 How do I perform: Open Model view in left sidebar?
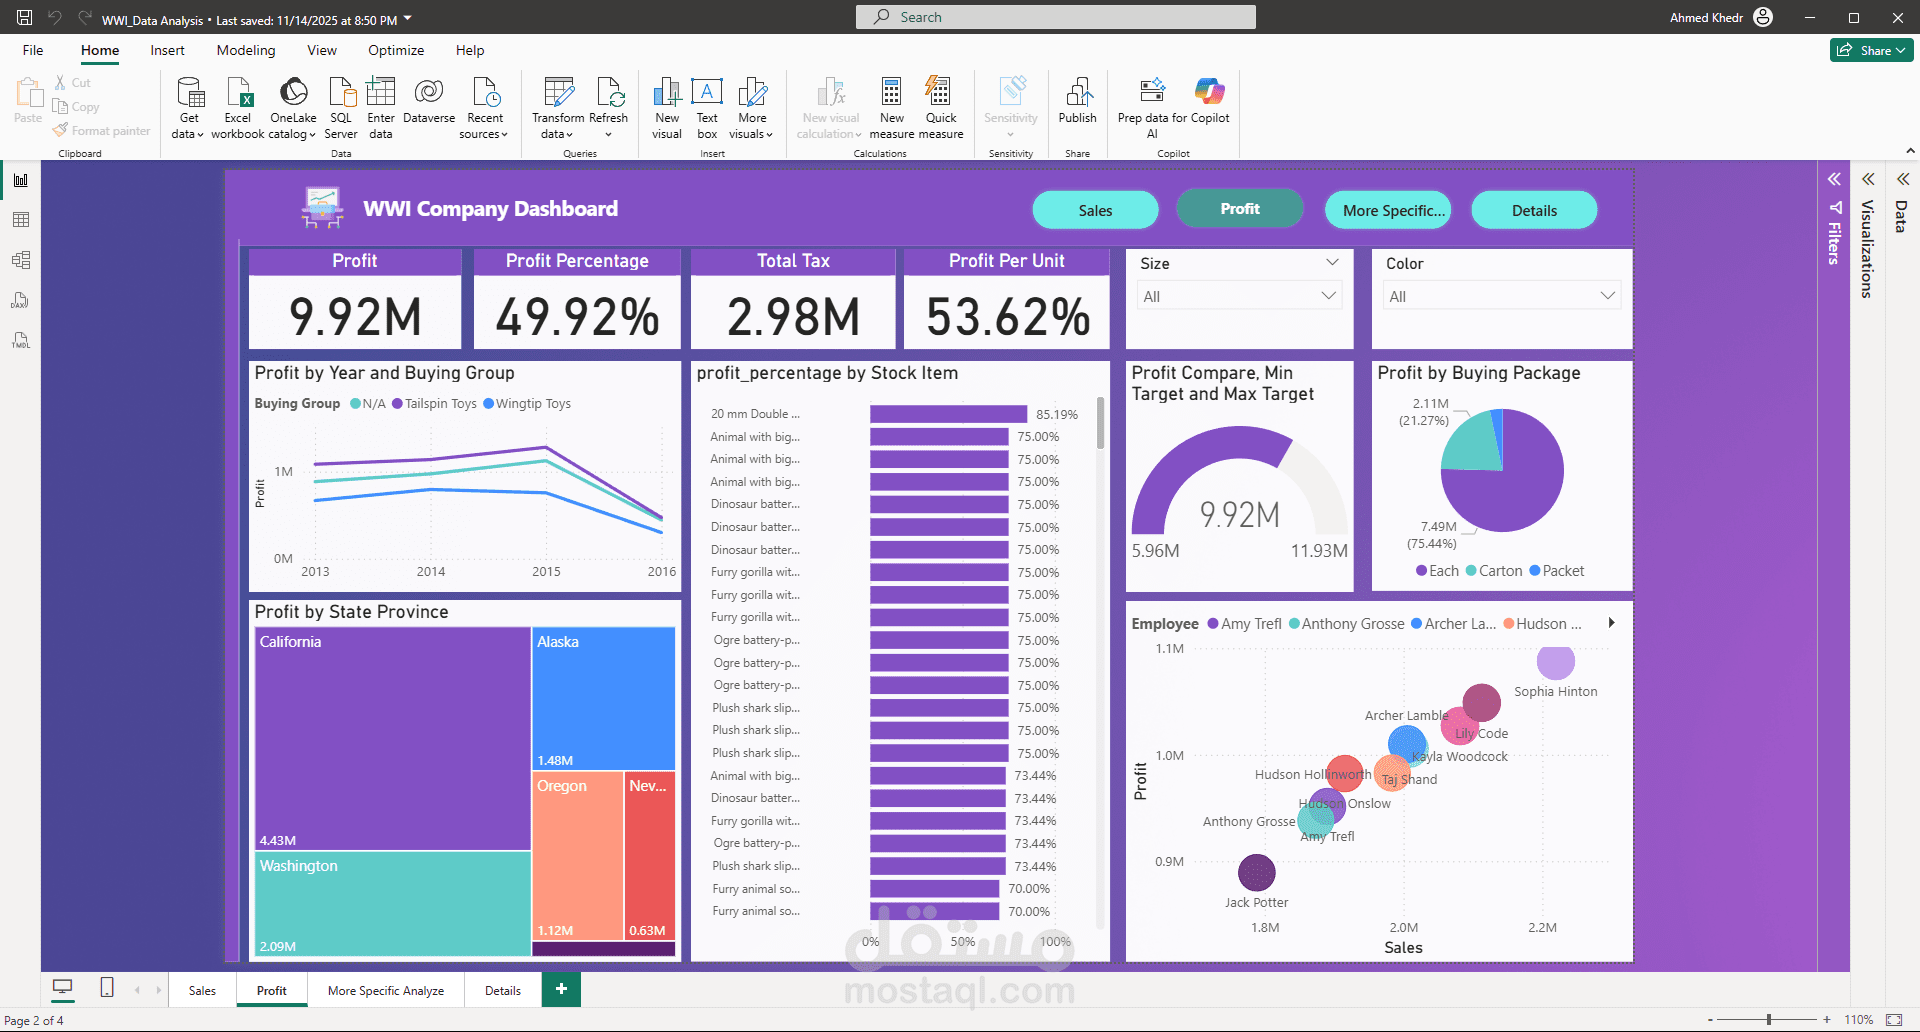pos(21,260)
